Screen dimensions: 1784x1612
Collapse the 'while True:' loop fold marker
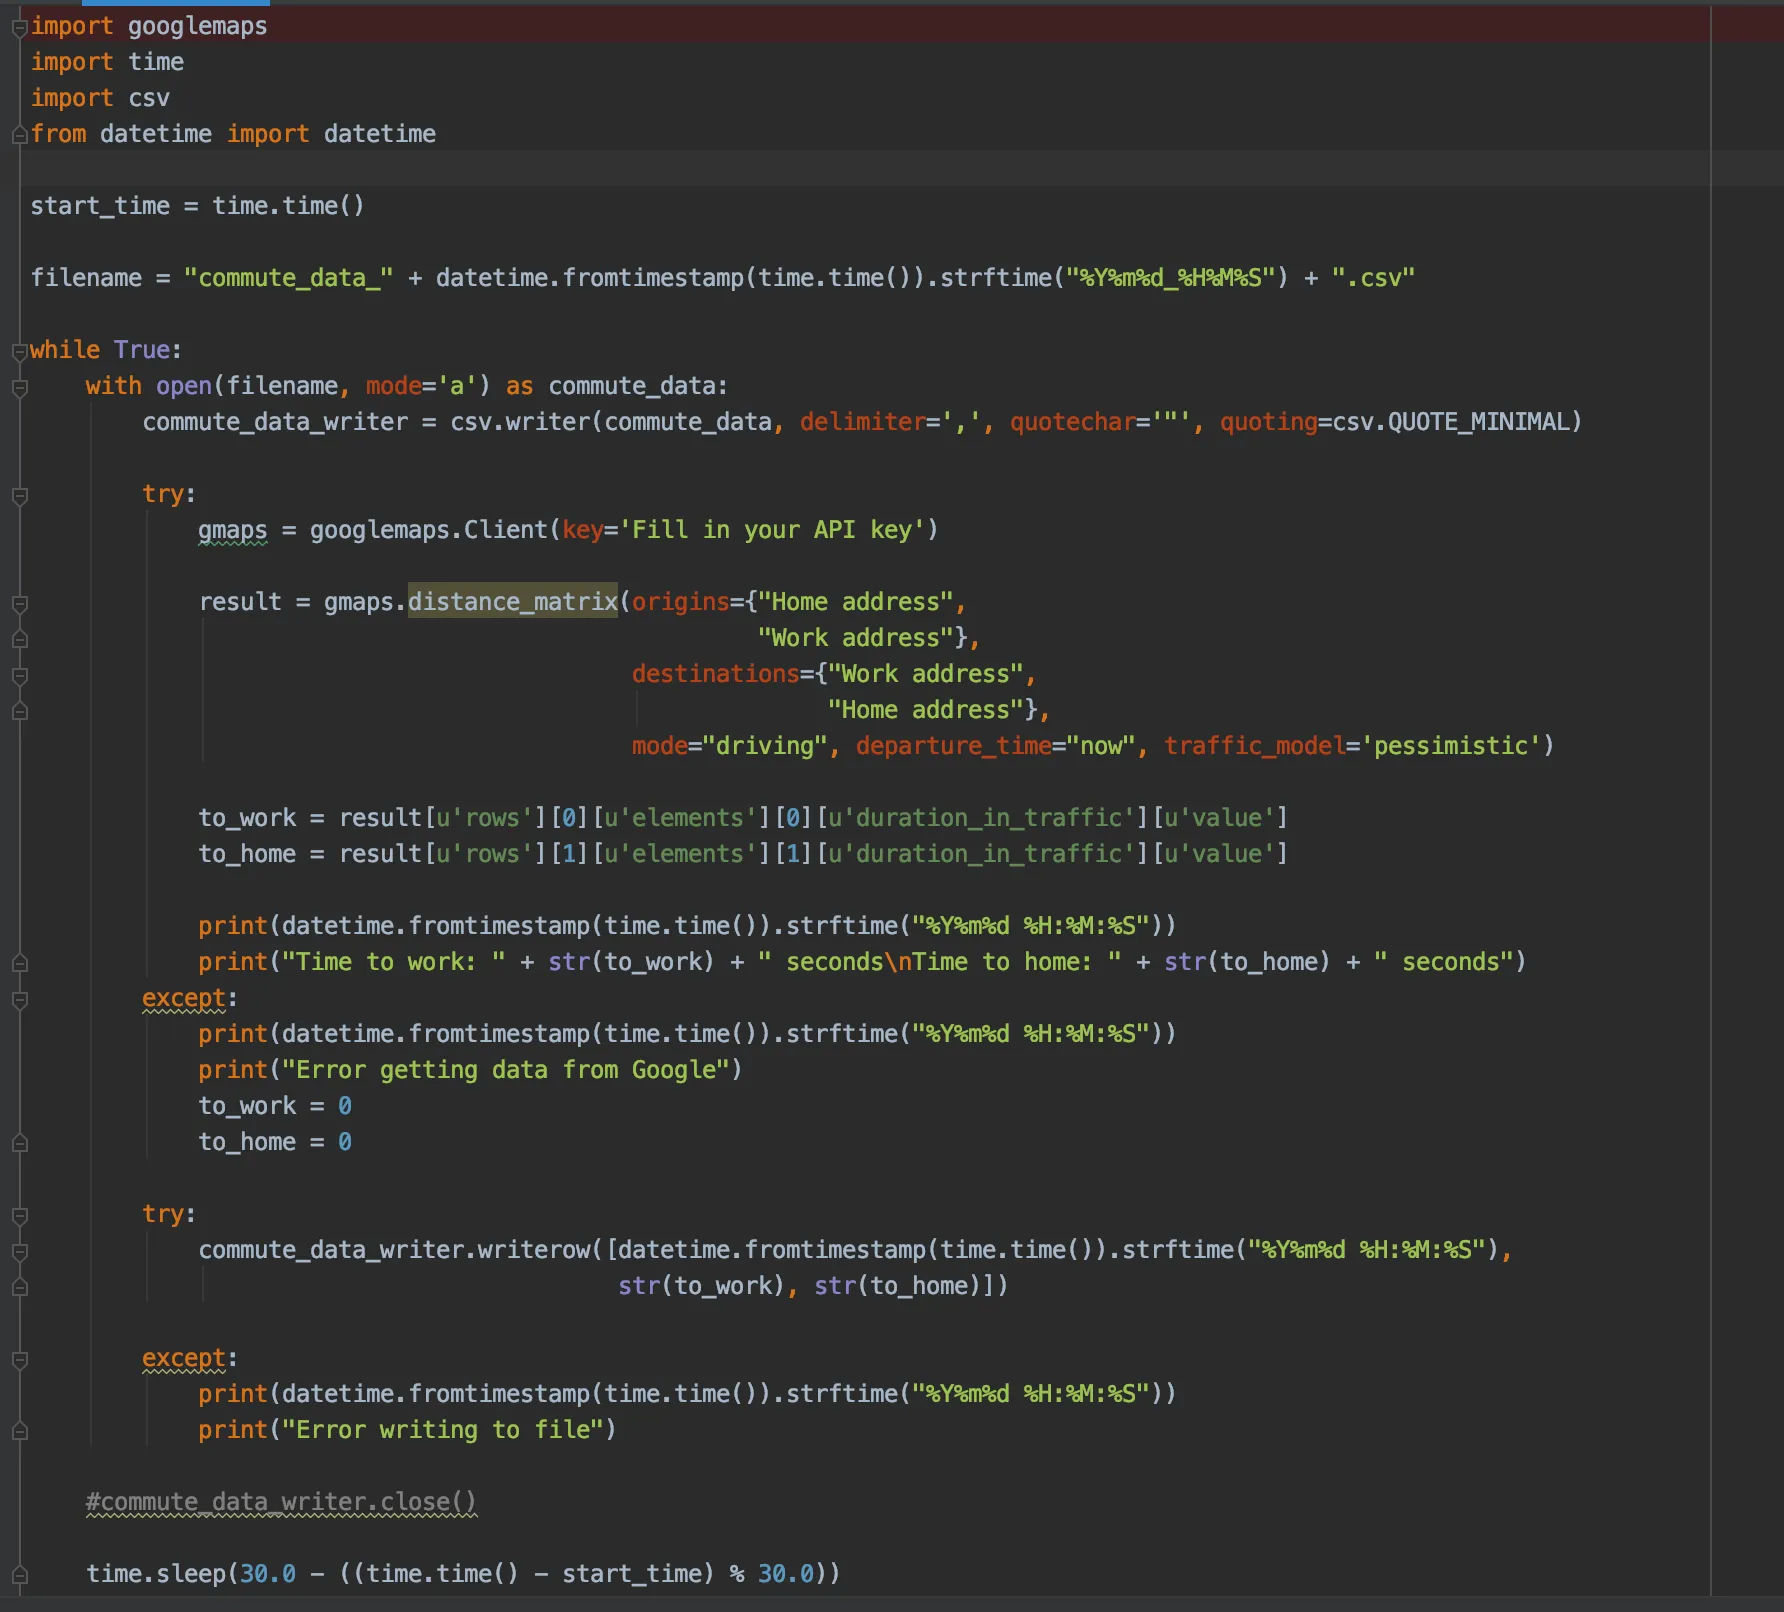click(x=19, y=351)
